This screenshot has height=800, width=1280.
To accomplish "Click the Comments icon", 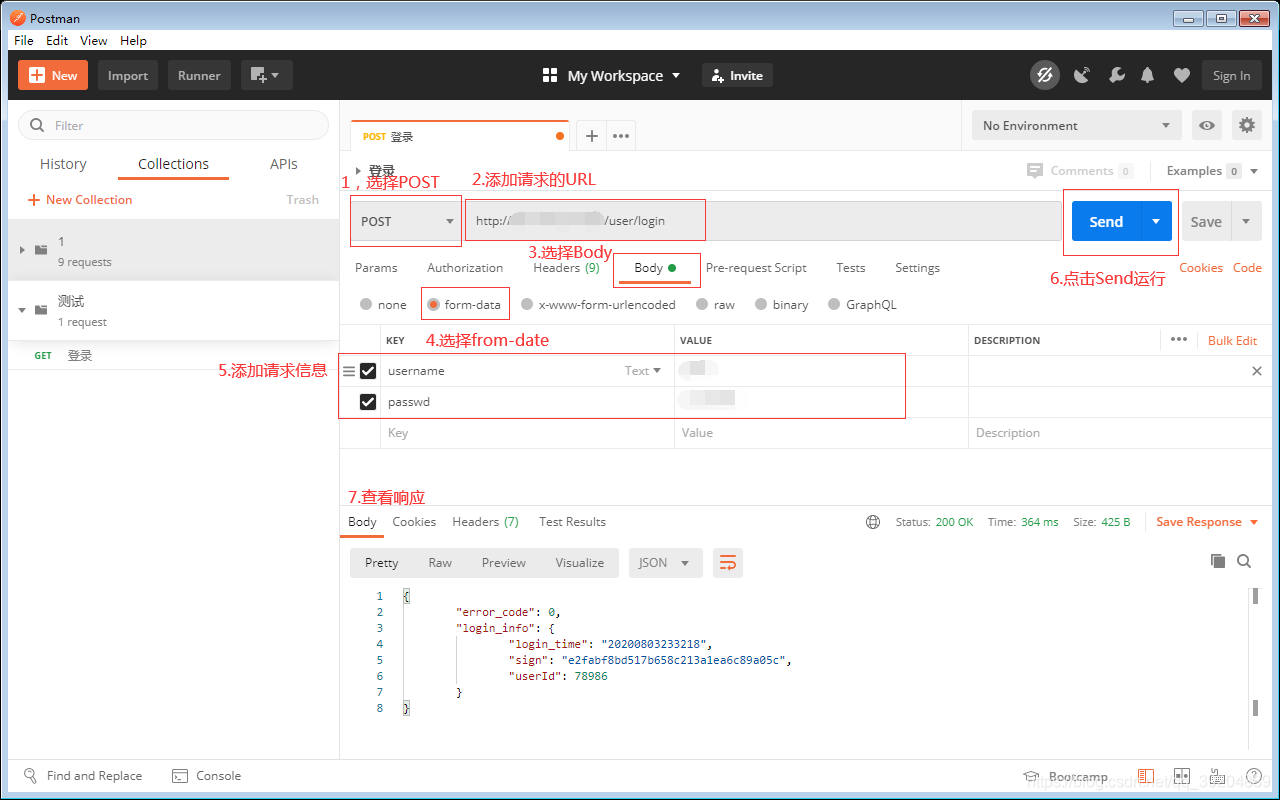I will point(1035,171).
